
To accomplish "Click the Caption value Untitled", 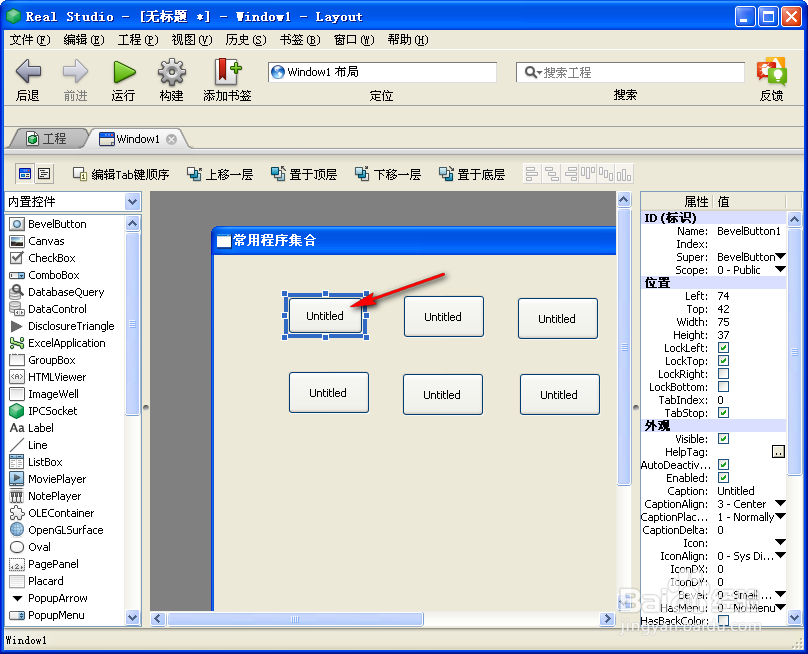I will [736, 491].
